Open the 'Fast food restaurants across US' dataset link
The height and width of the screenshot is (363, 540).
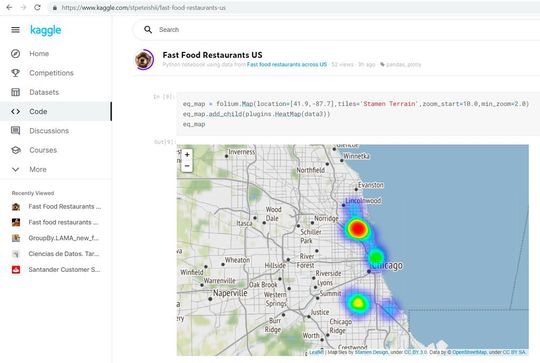coord(287,64)
